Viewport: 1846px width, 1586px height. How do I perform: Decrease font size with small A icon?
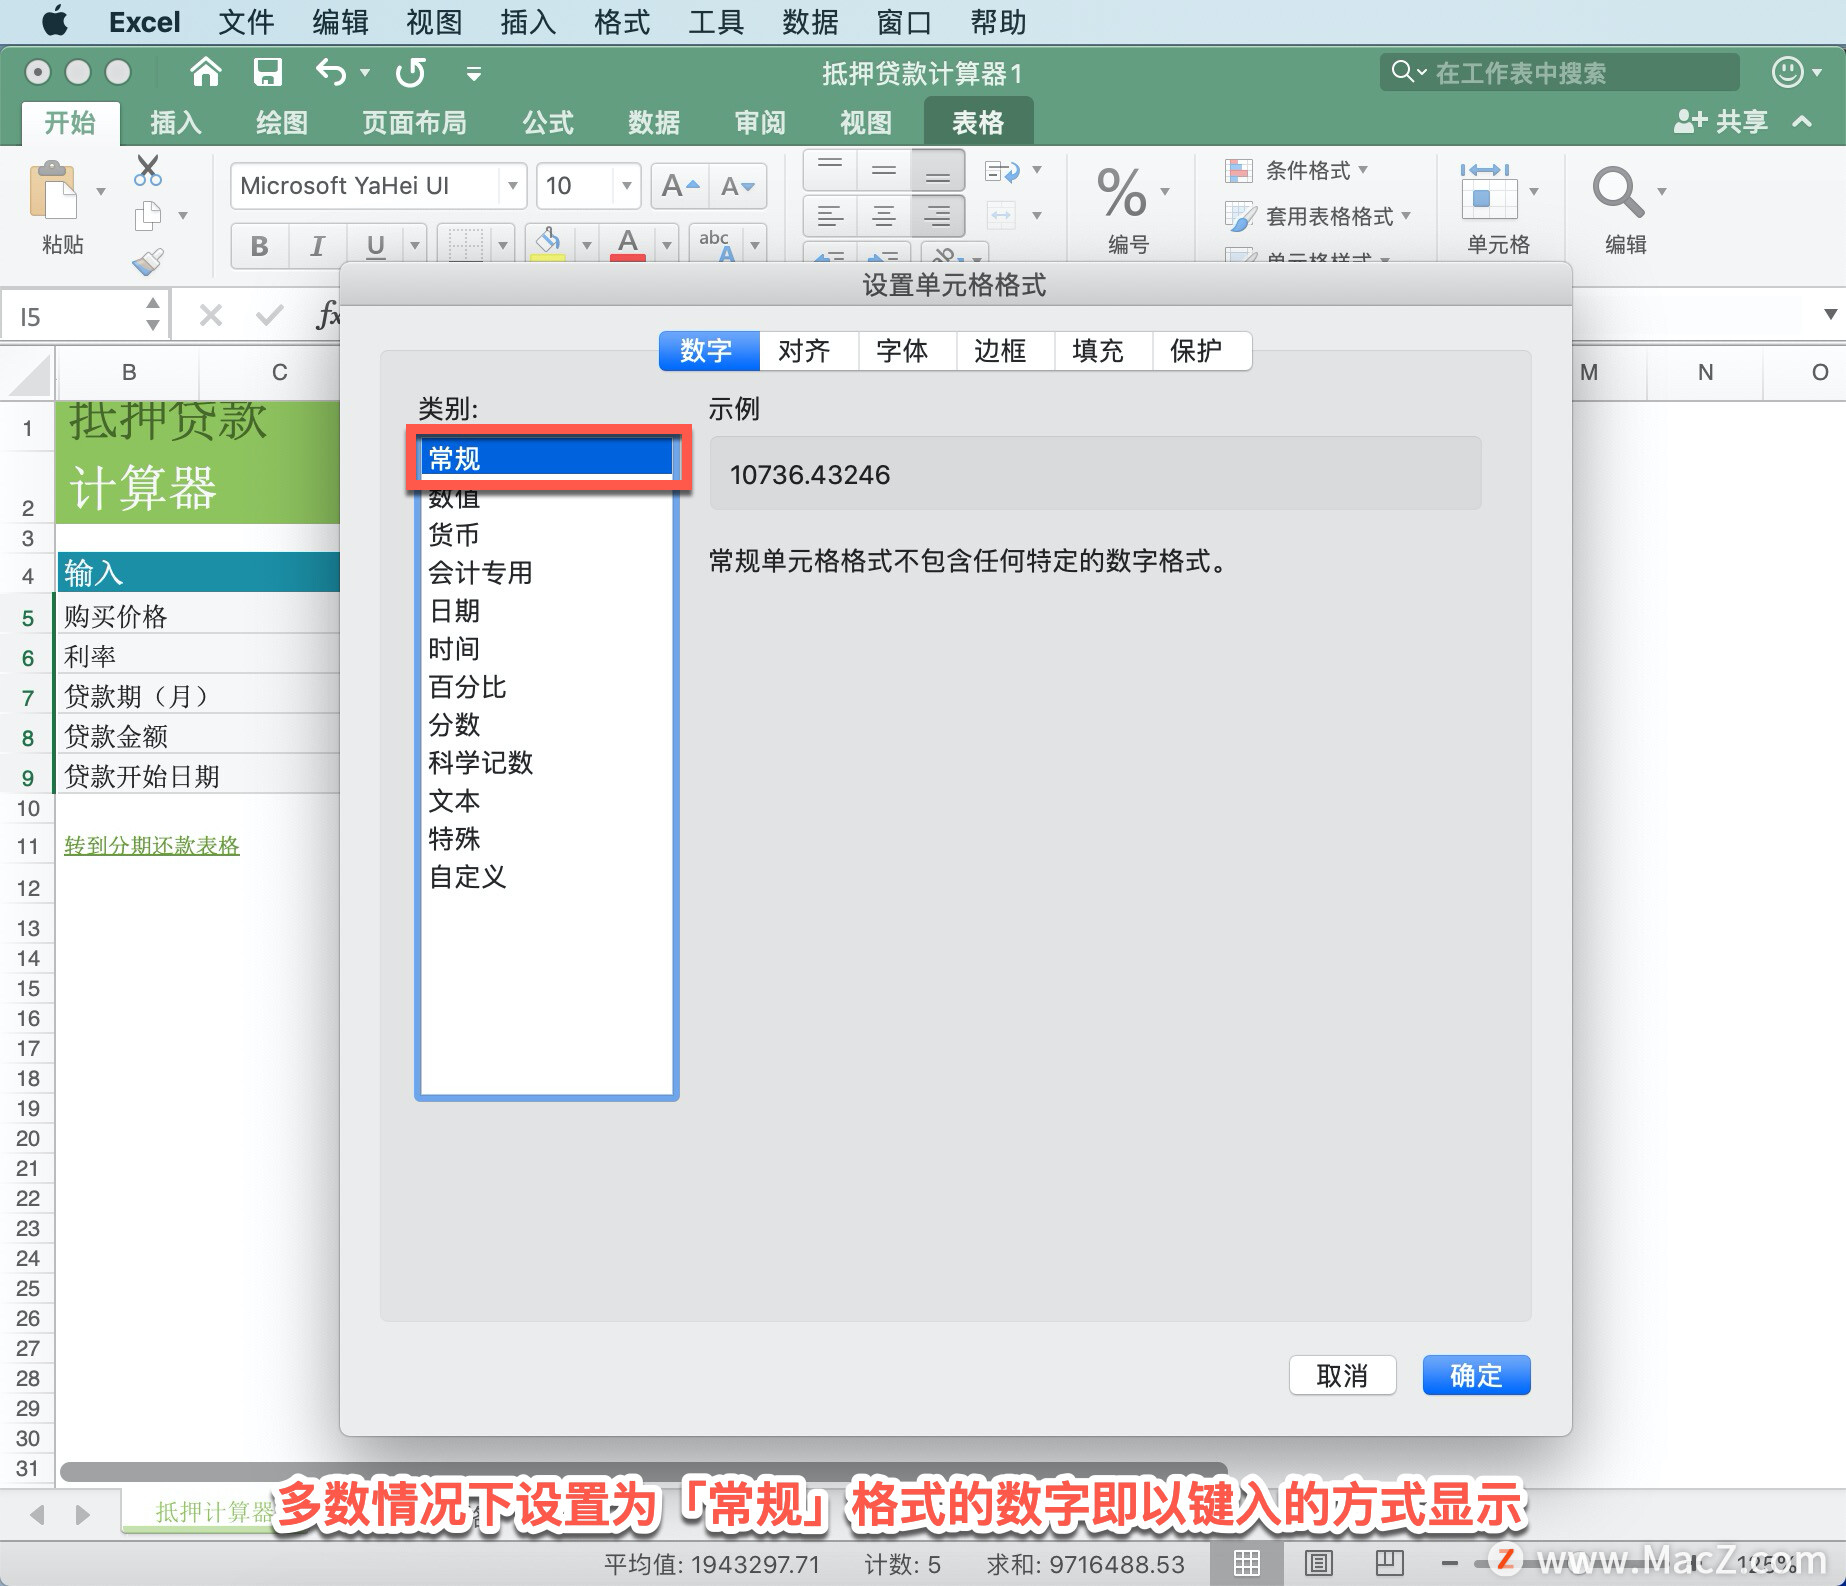738,186
